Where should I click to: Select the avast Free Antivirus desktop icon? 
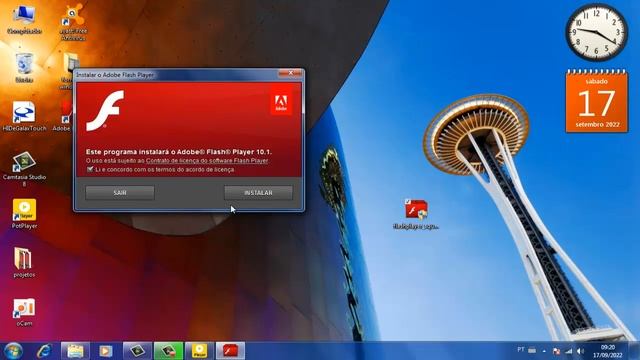tap(73, 22)
